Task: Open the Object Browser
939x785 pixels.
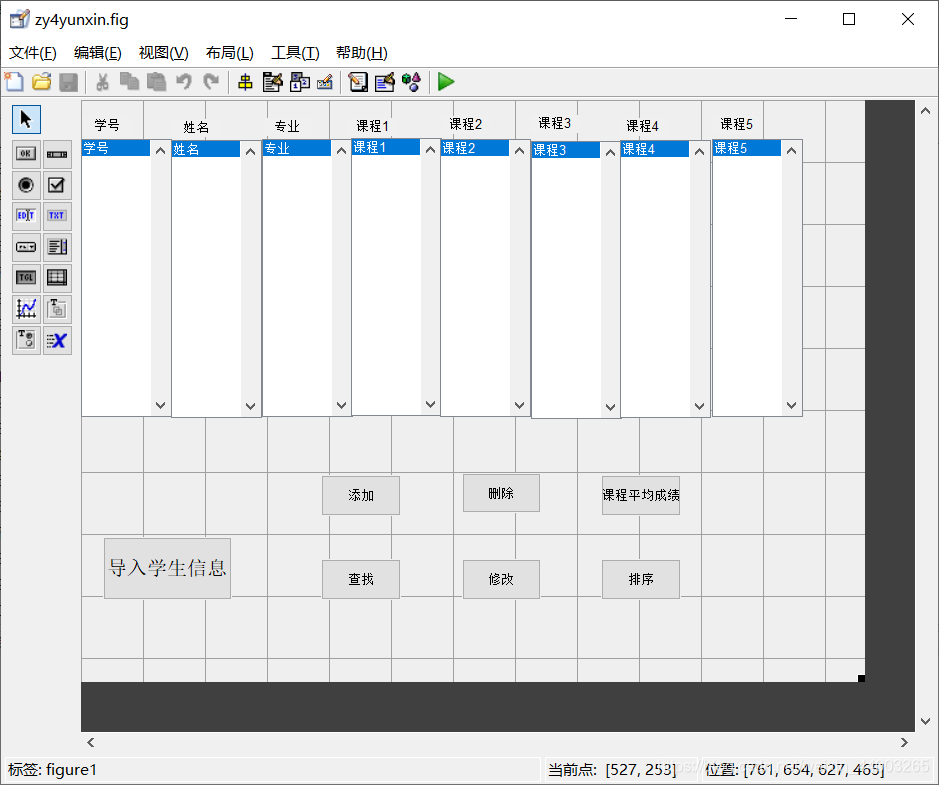Action: (411, 81)
